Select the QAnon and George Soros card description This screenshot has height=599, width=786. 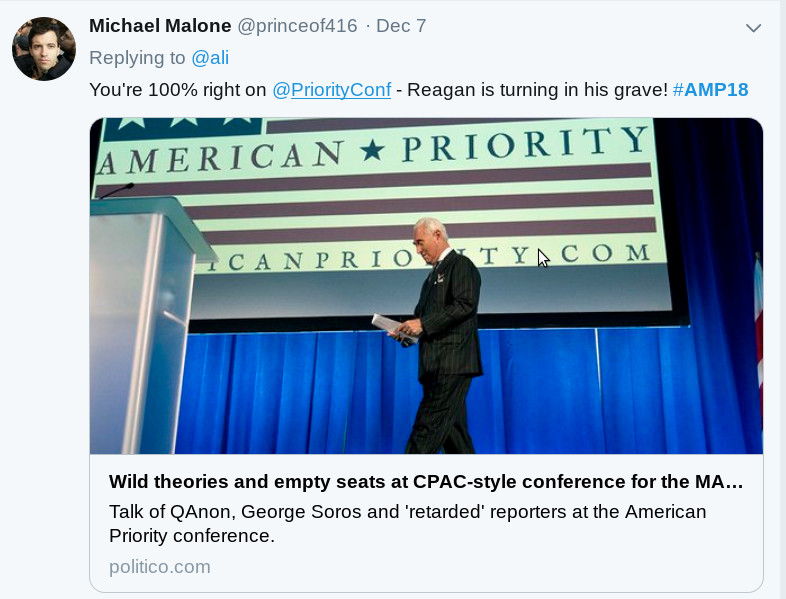pos(408,523)
